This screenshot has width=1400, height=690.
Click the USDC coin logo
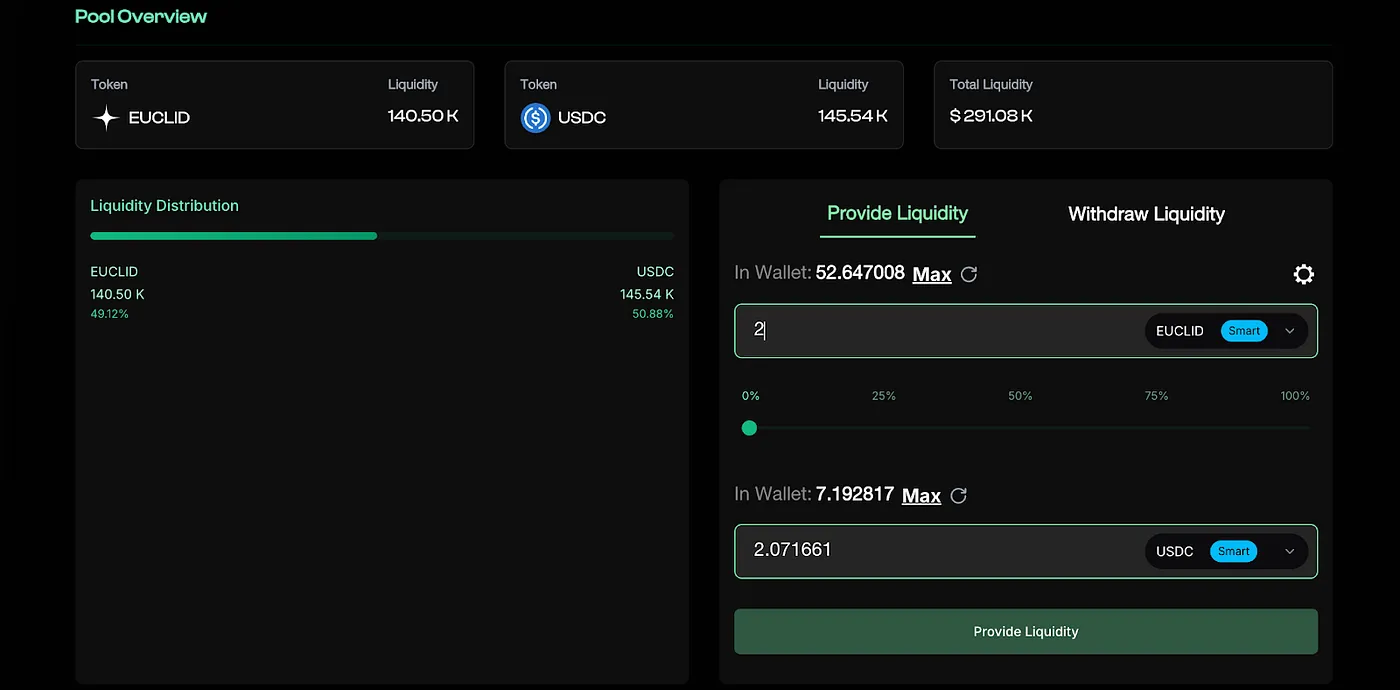(x=536, y=118)
